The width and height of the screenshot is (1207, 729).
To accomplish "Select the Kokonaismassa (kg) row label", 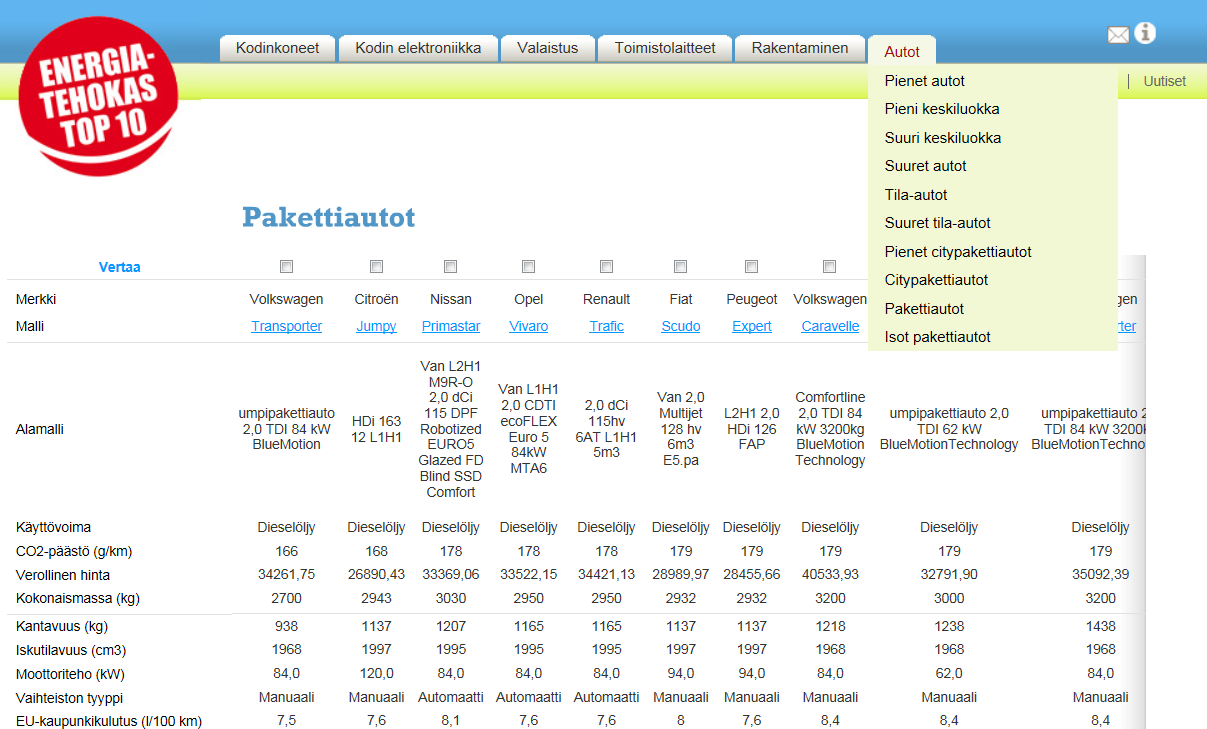I will click(x=76, y=599).
